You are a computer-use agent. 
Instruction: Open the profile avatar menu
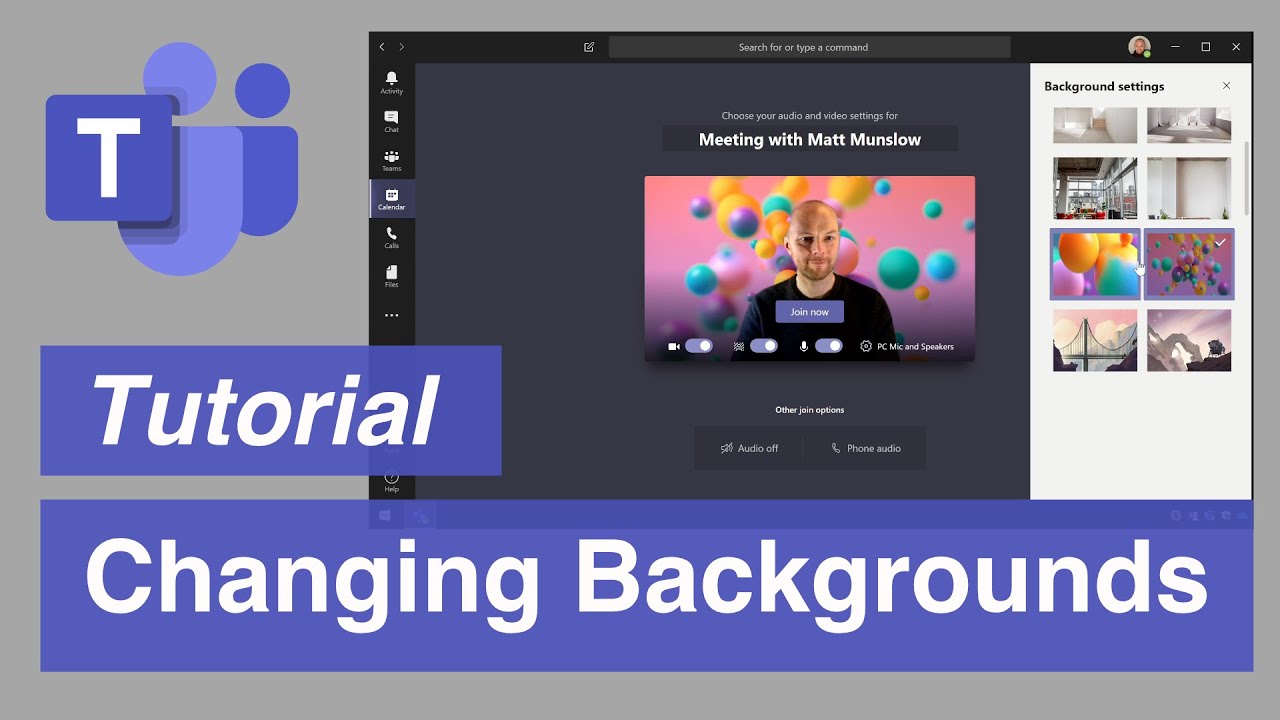1139,47
